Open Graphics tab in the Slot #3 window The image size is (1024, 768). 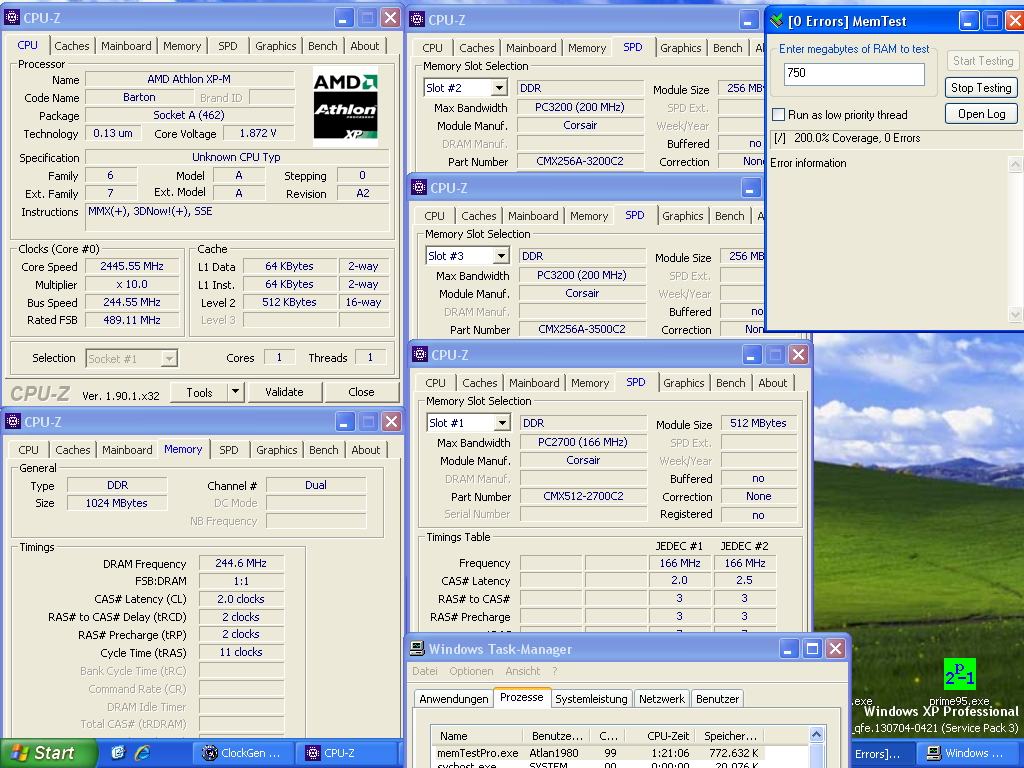click(682, 216)
